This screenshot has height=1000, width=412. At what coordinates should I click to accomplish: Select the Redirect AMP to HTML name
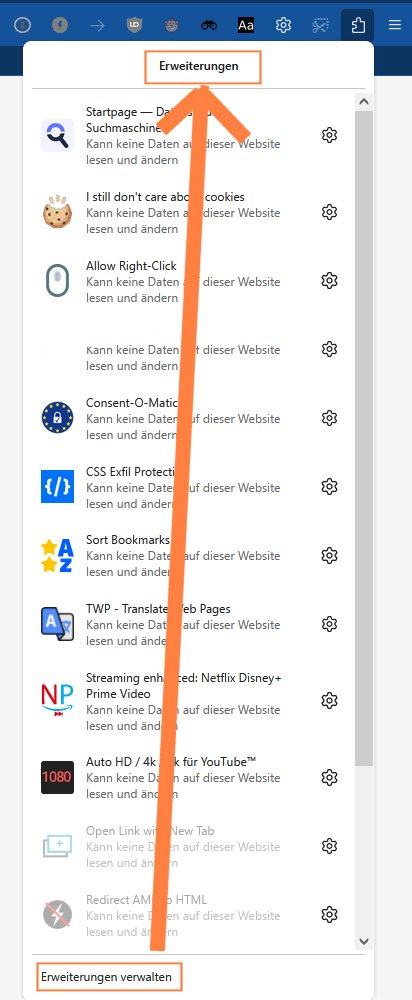147,901
